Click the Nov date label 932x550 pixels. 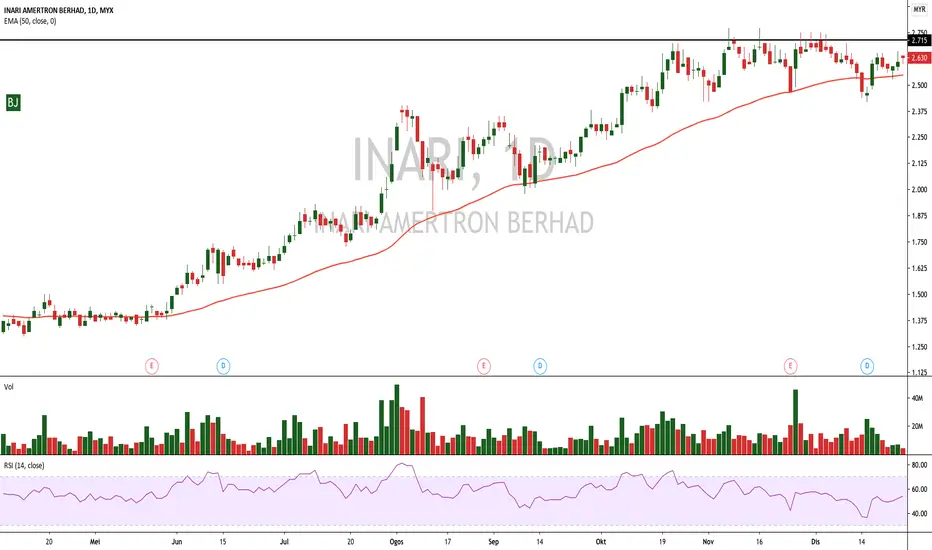point(708,542)
